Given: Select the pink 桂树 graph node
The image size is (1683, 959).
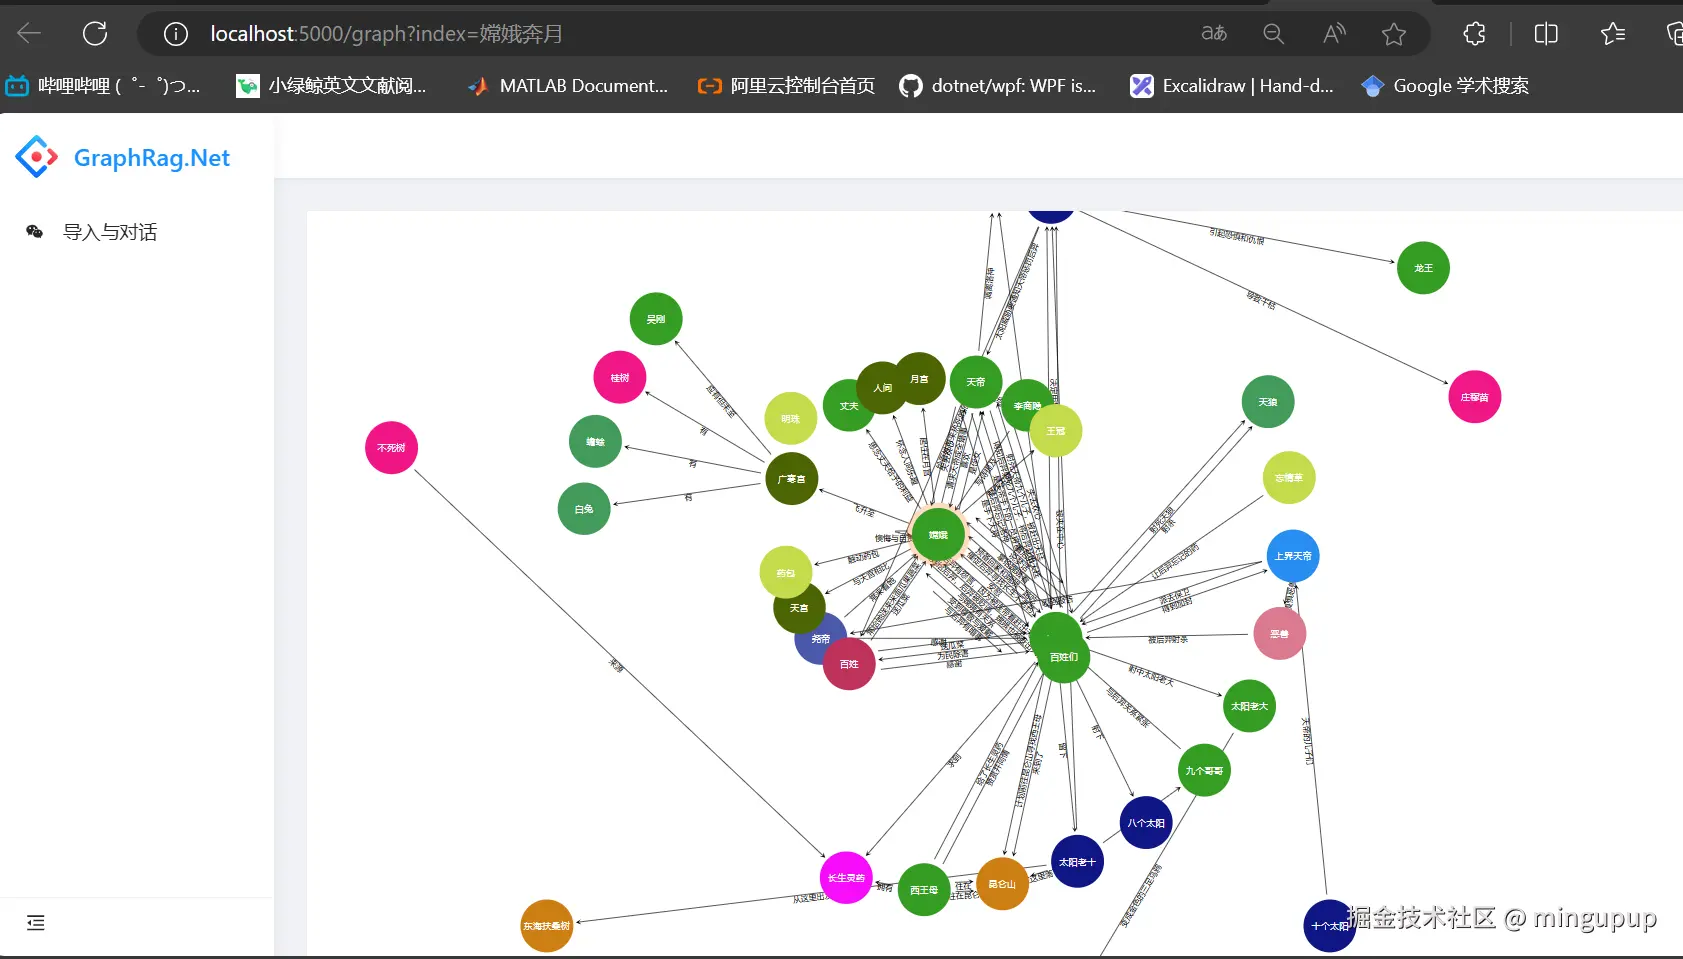Looking at the screenshot, I should [620, 377].
